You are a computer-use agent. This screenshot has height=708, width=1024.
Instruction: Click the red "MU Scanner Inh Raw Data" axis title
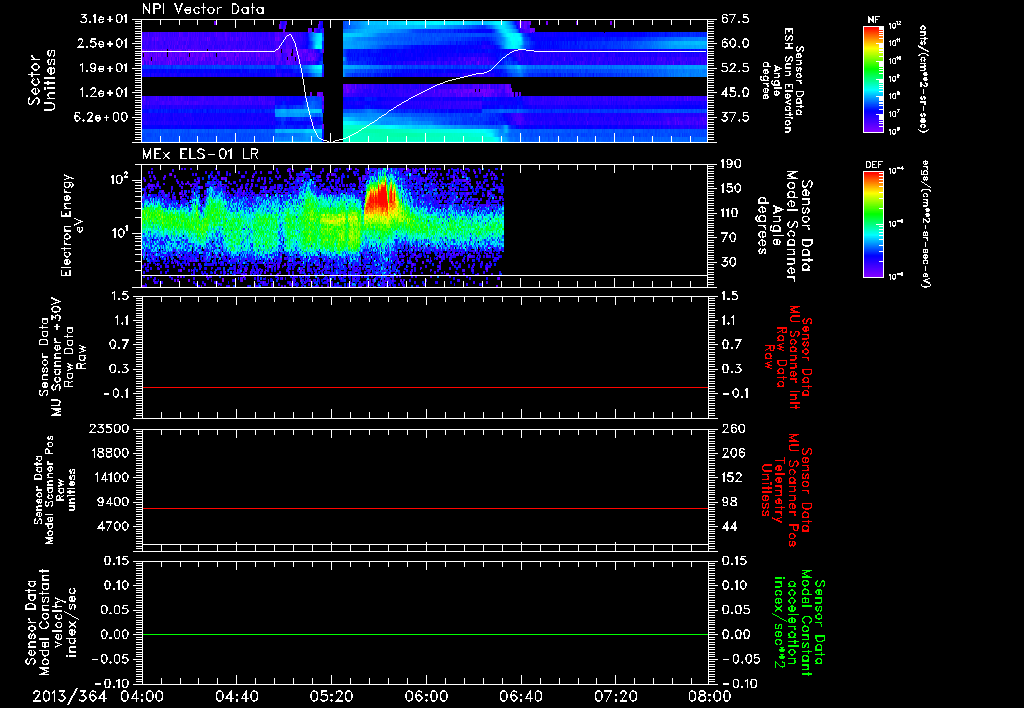786,357
